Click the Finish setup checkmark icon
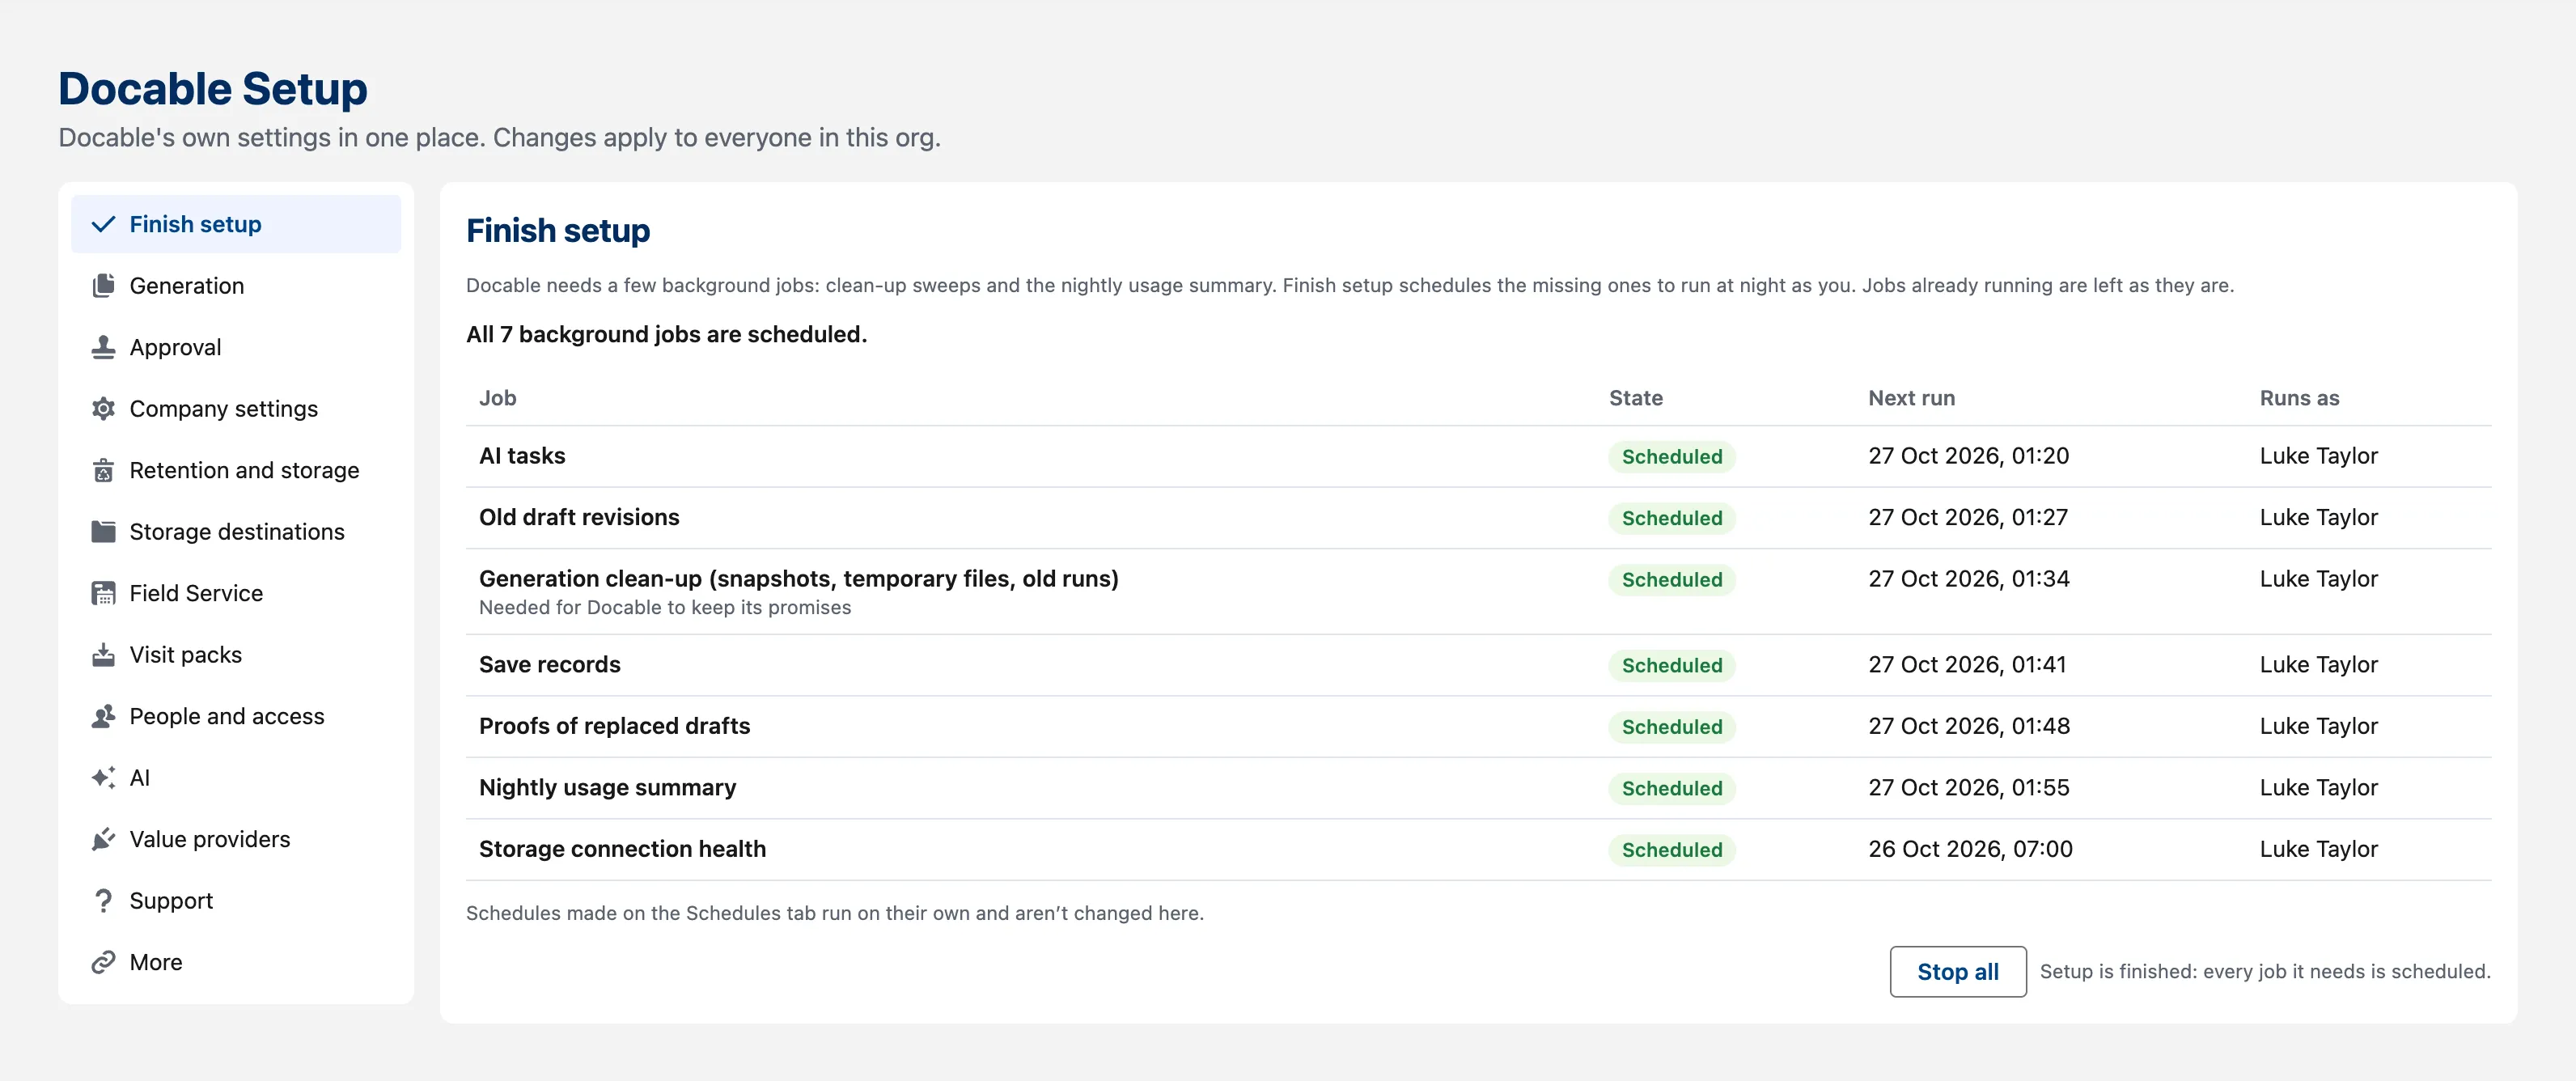Screen dimensions: 2576x1081 click(x=103, y=224)
